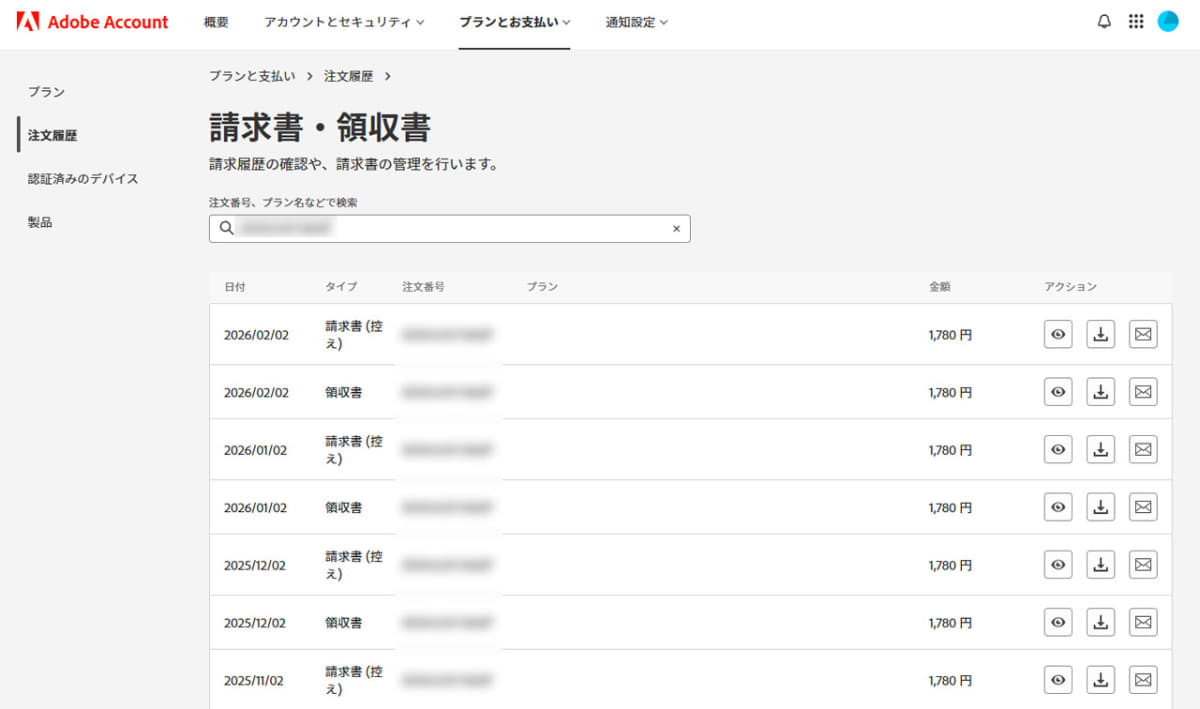Select 製品 in the left sidebar
The image size is (1200, 709).
(x=39, y=222)
